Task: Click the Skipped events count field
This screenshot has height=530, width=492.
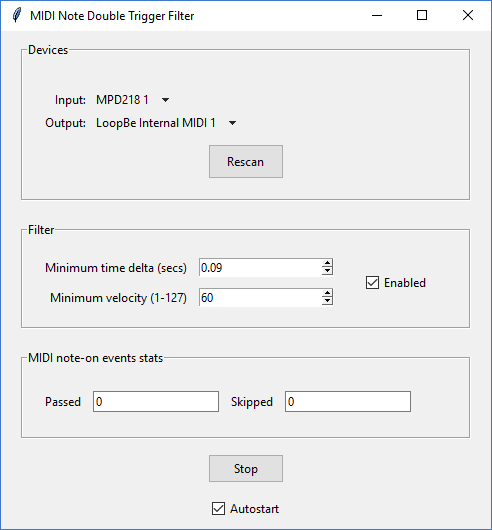Action: pyautogui.click(x=348, y=402)
